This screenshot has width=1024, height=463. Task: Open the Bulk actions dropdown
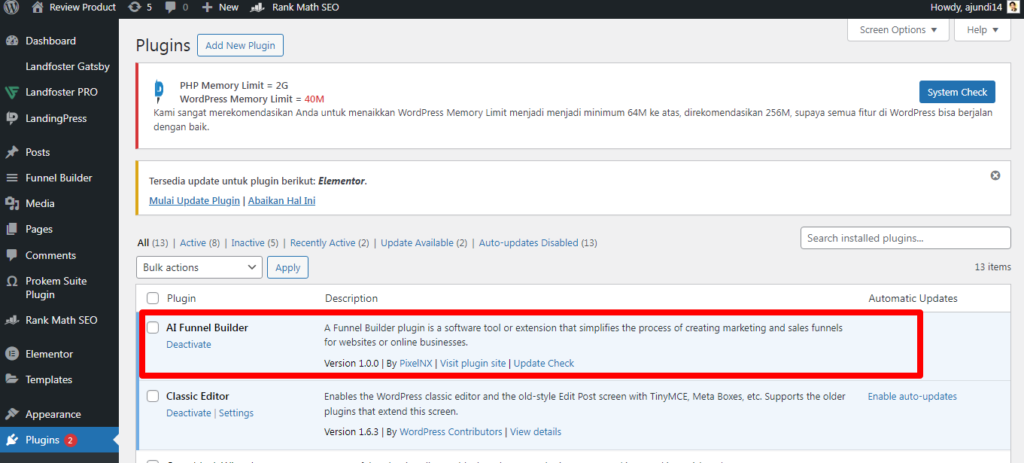(x=199, y=267)
